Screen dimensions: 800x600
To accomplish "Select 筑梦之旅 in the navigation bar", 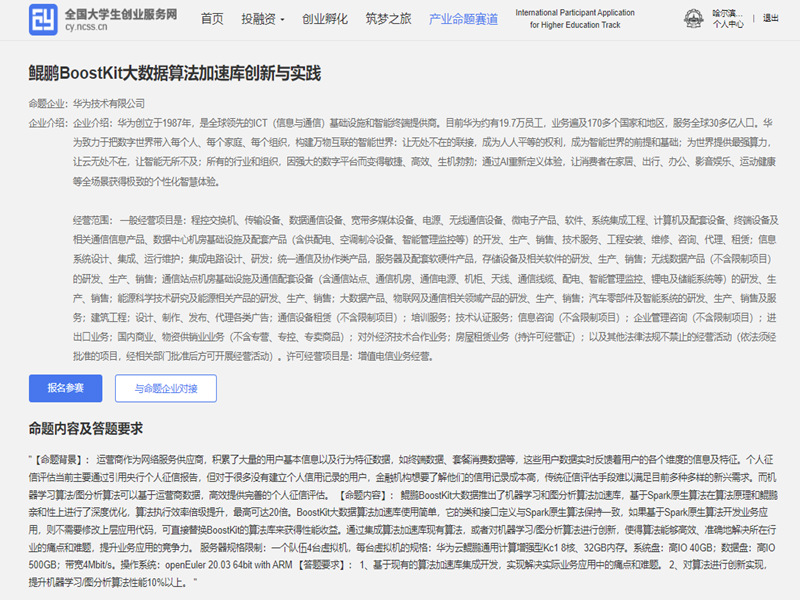I will (x=389, y=19).
